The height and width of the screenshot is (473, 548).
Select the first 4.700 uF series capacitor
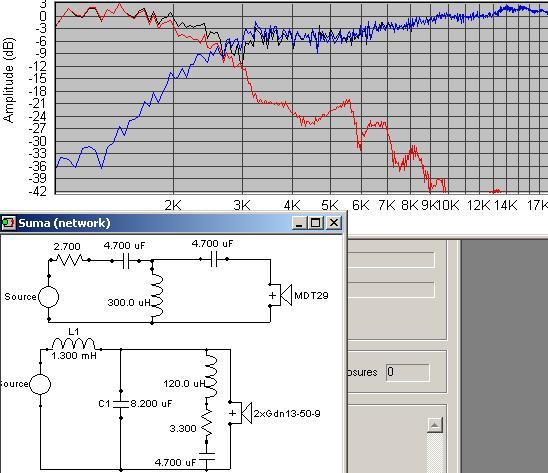pos(126,261)
